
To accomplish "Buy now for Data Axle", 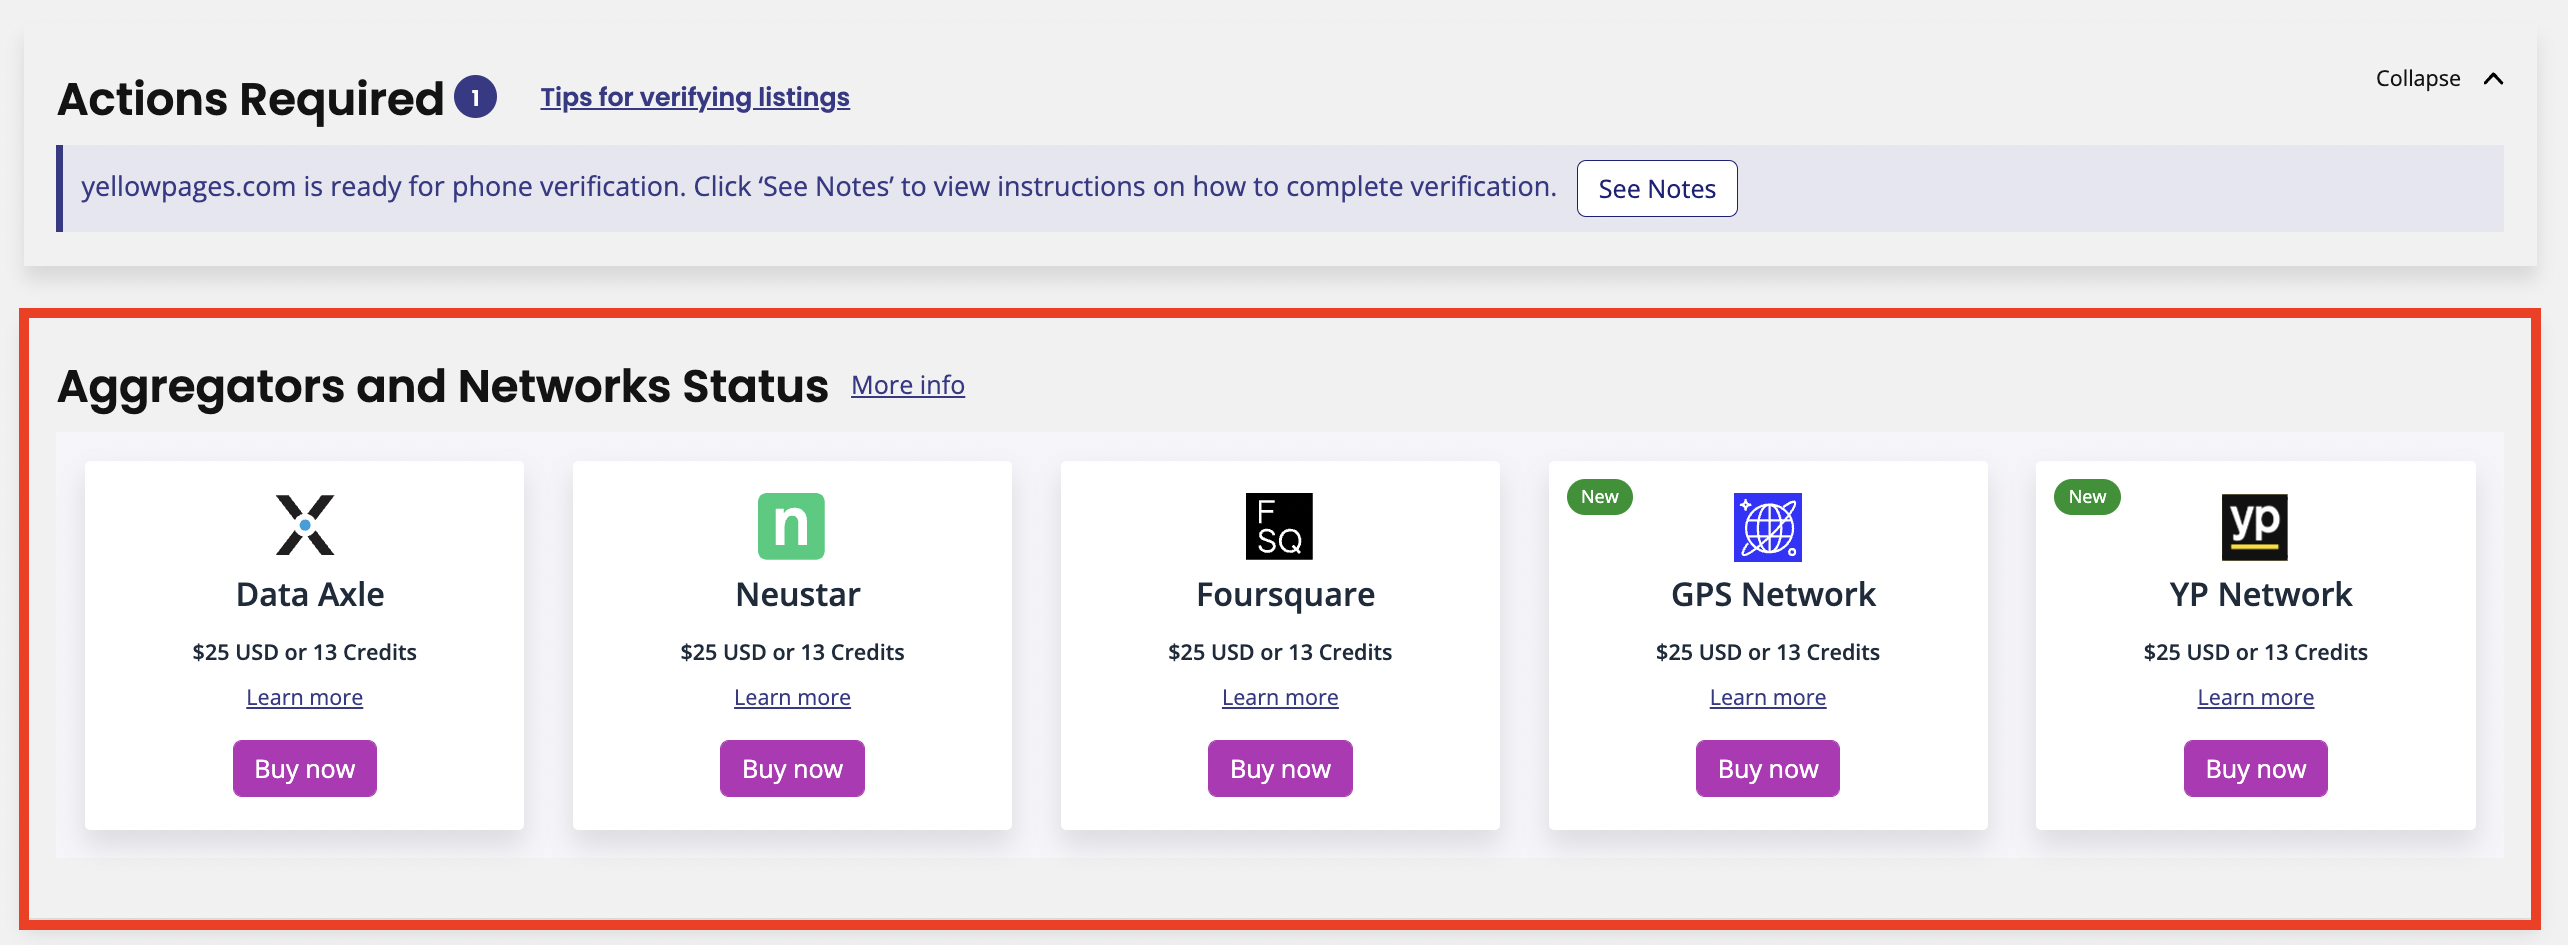I will (x=305, y=769).
